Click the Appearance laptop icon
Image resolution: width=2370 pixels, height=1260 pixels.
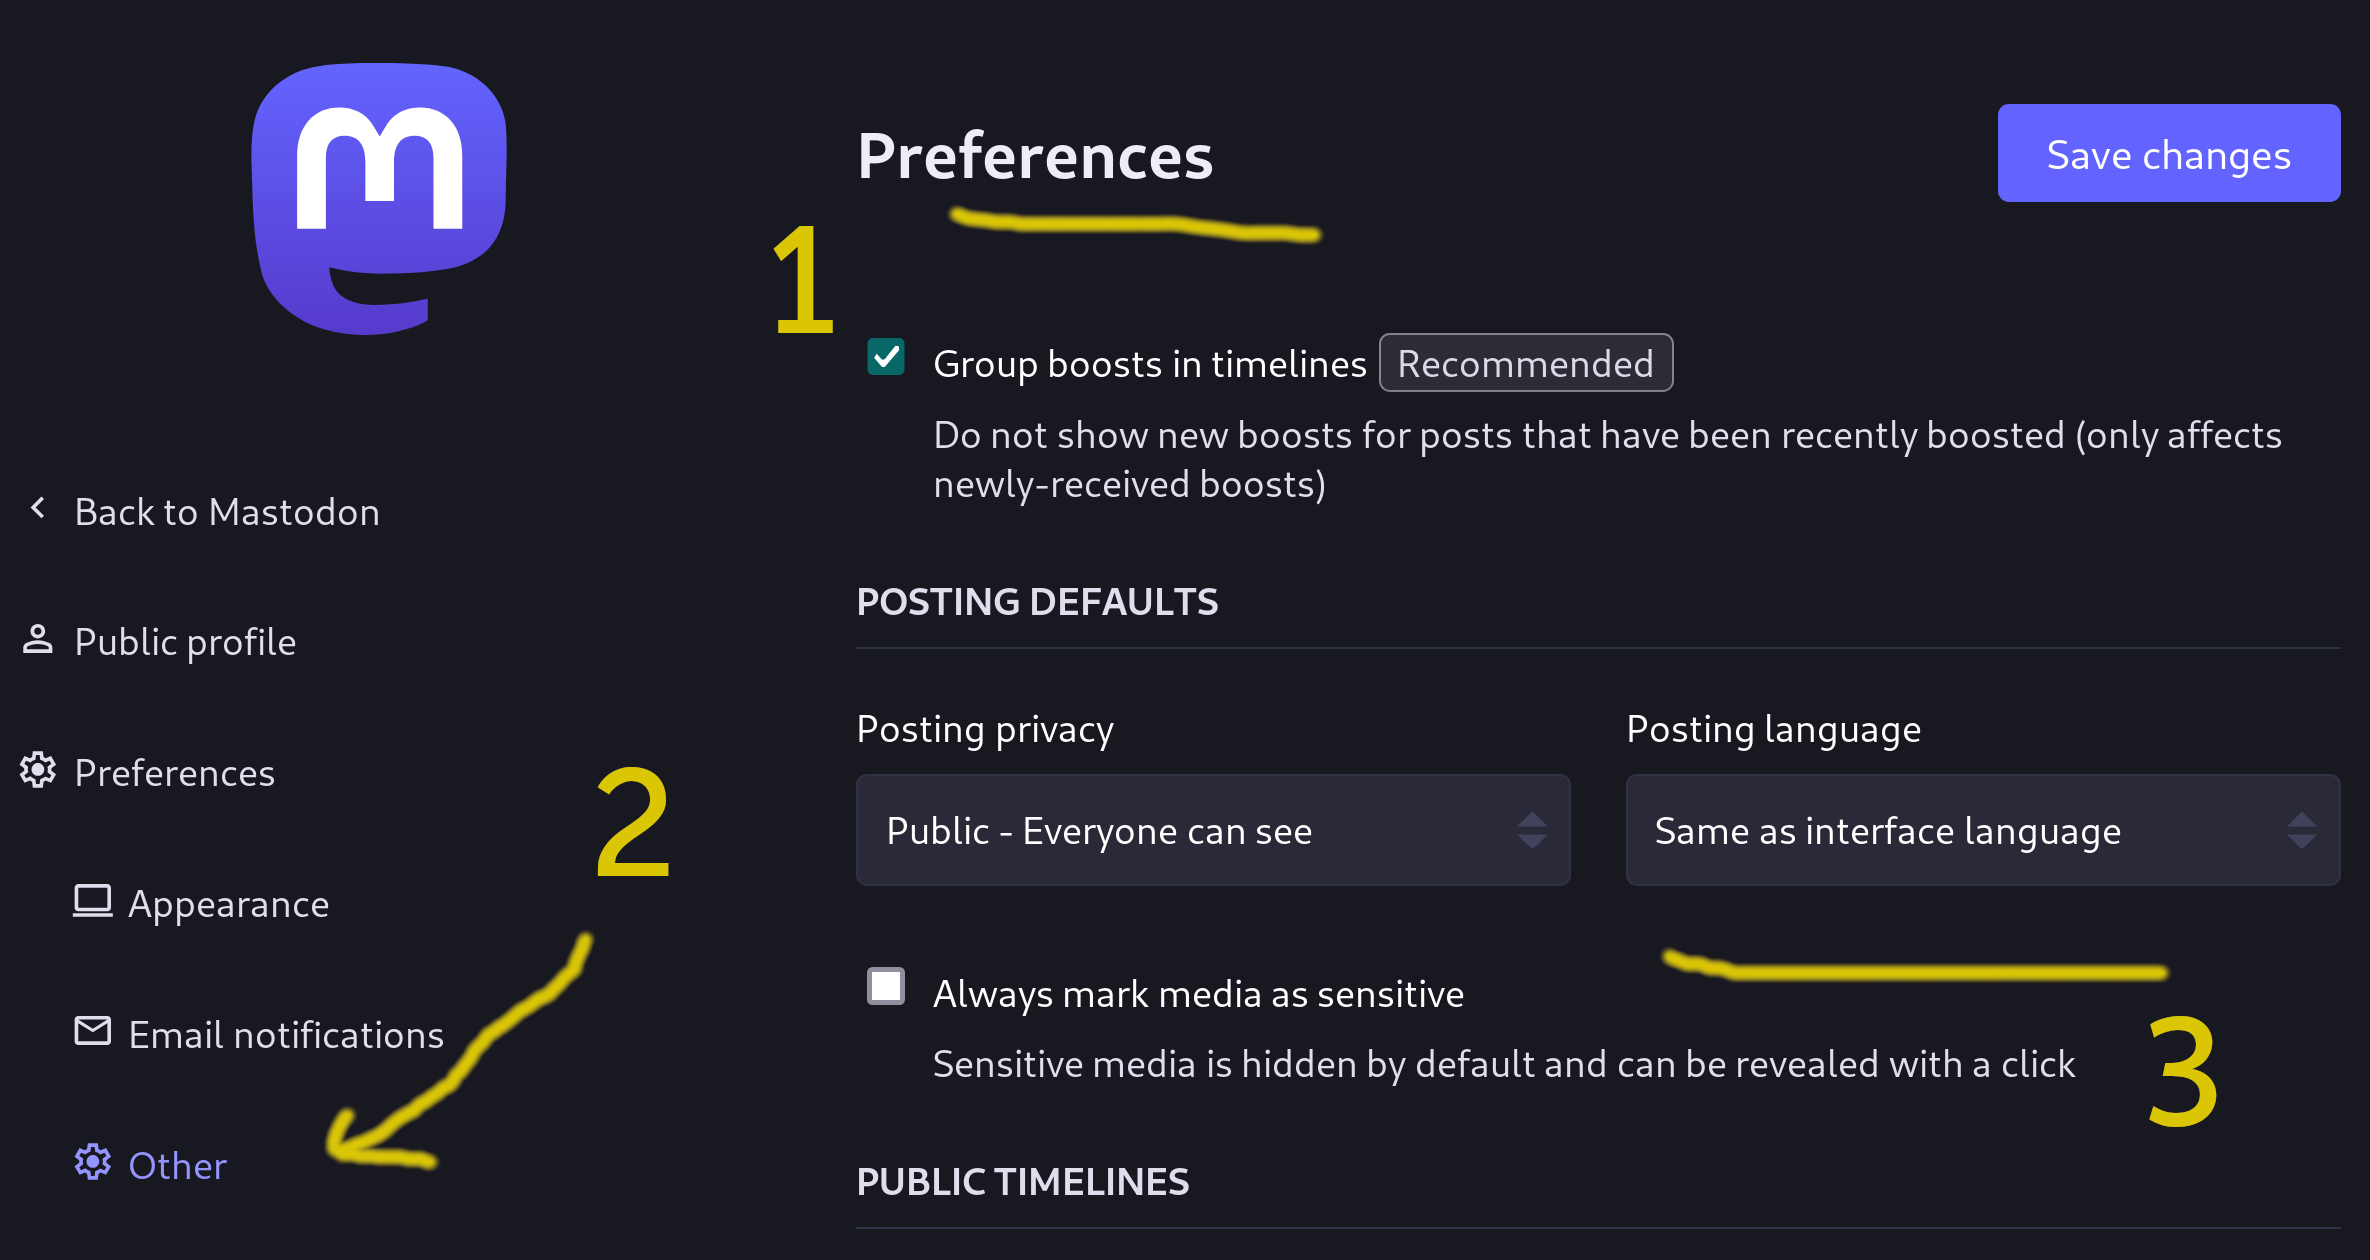pos(93,901)
